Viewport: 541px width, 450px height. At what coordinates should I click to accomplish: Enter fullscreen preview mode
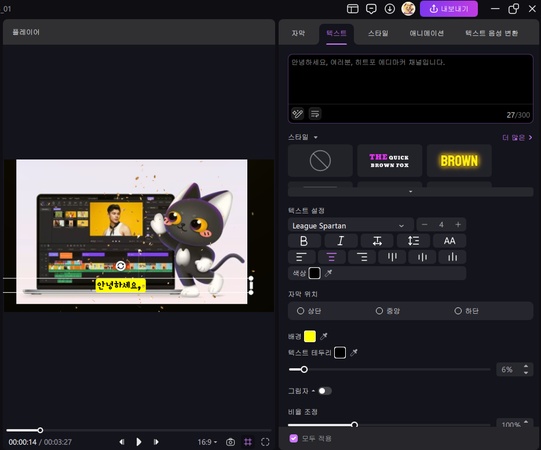point(265,442)
